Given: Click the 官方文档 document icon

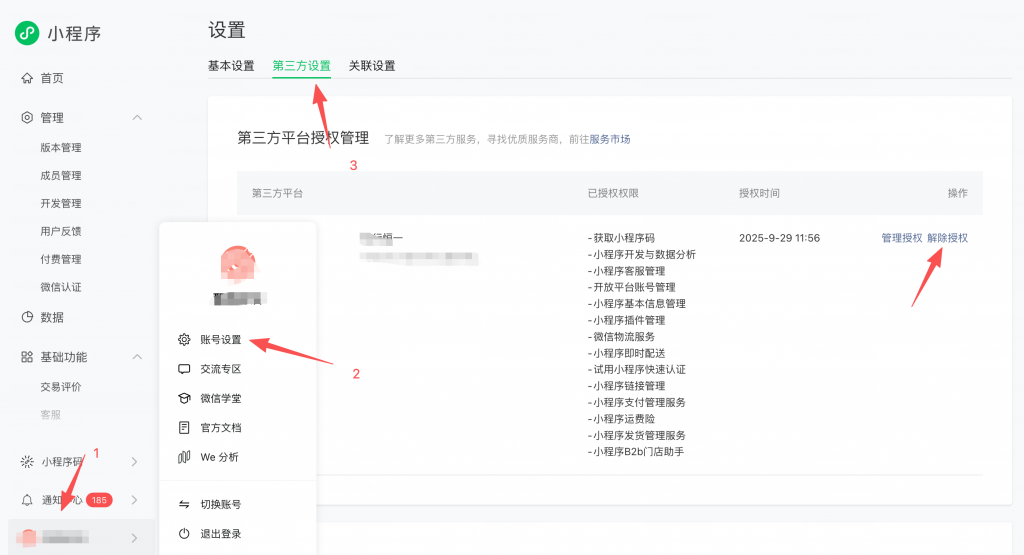Looking at the screenshot, I should coord(184,428).
